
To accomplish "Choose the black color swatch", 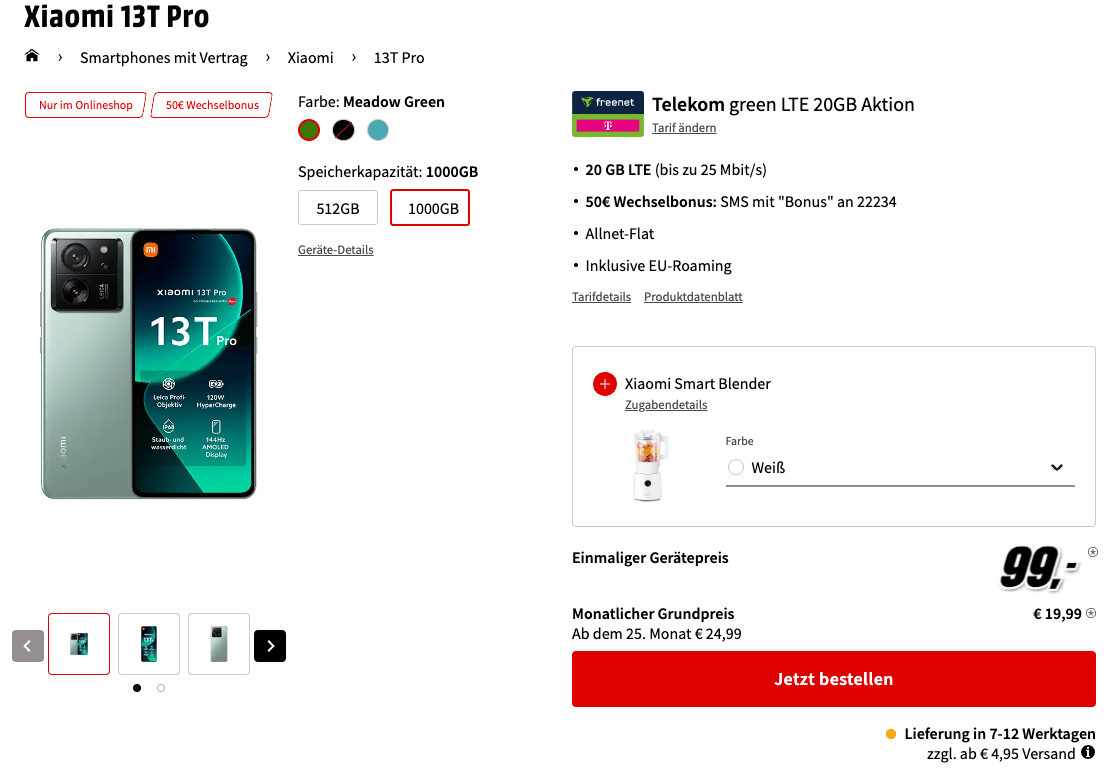I will tap(343, 130).
